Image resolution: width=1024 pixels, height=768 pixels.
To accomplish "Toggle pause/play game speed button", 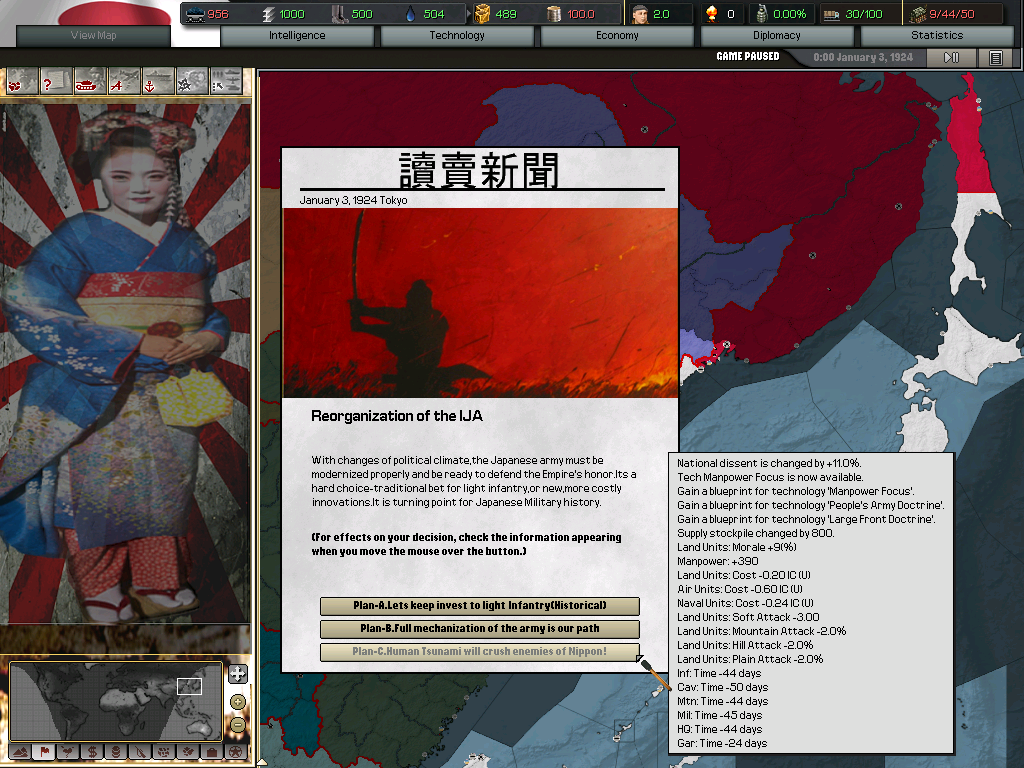I will (x=951, y=58).
